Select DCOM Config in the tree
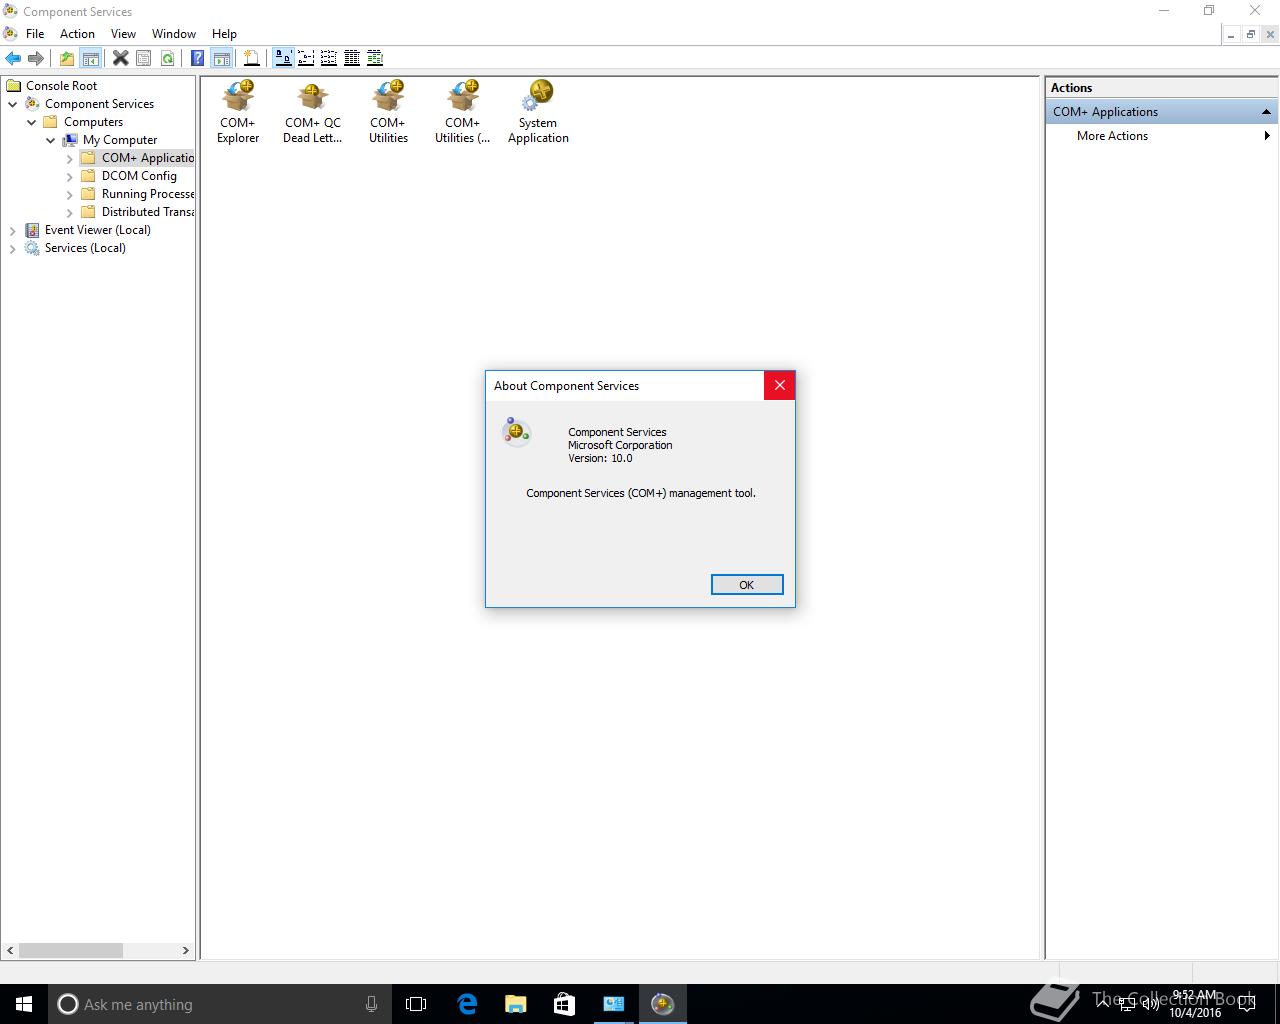The image size is (1280, 1024). tap(139, 176)
